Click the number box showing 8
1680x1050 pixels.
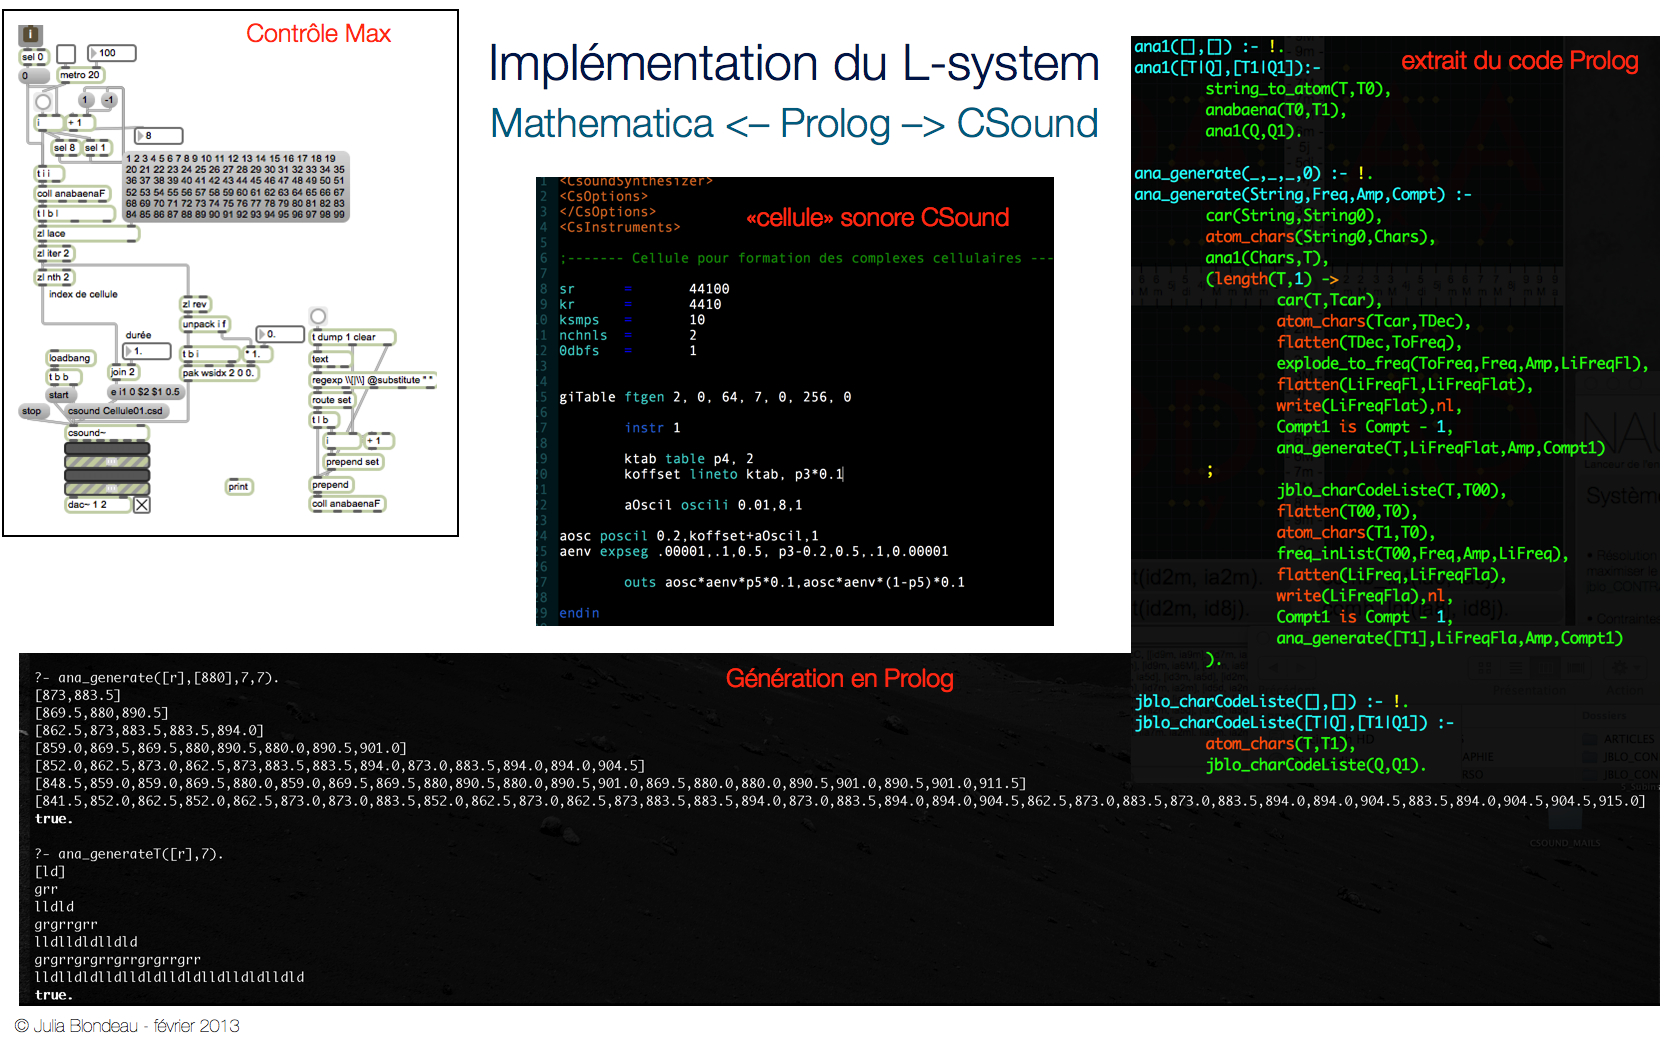click(x=159, y=135)
